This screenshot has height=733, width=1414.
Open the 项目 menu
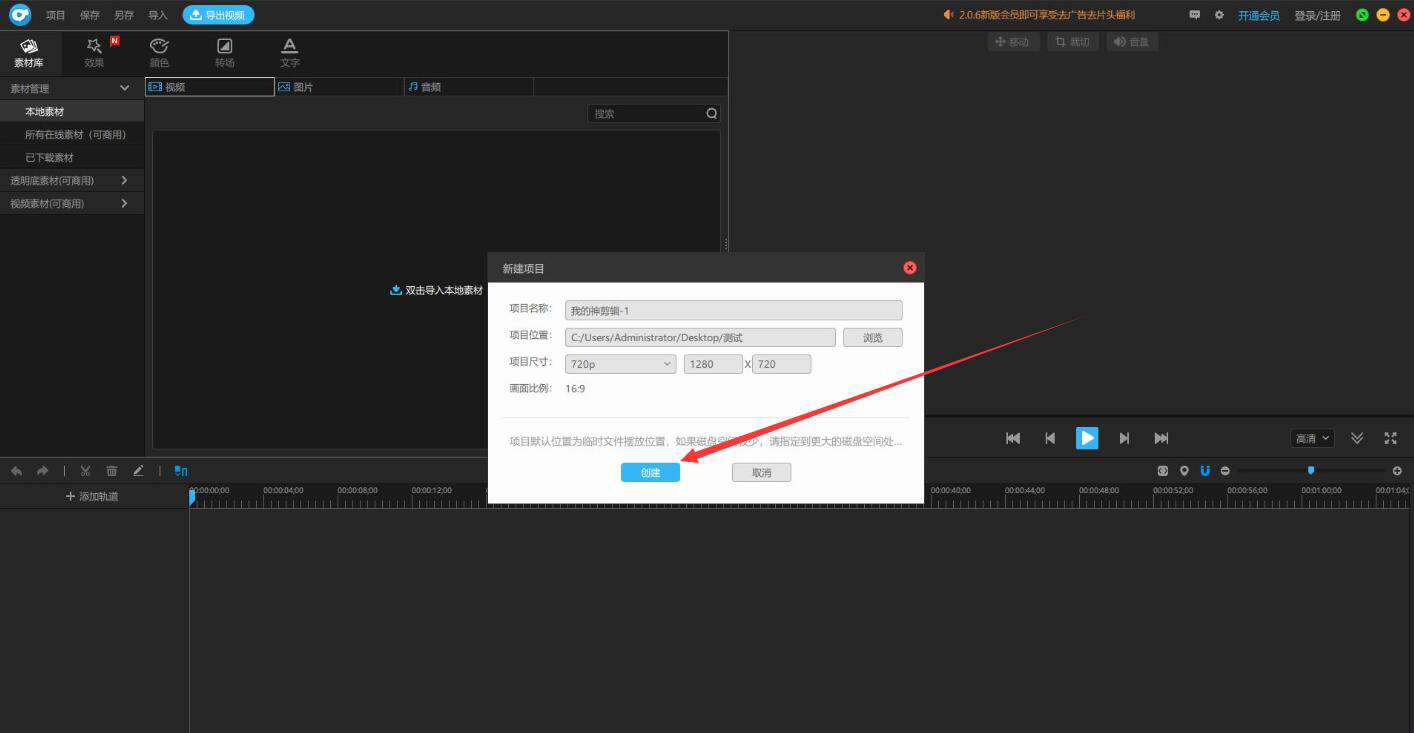coord(56,15)
